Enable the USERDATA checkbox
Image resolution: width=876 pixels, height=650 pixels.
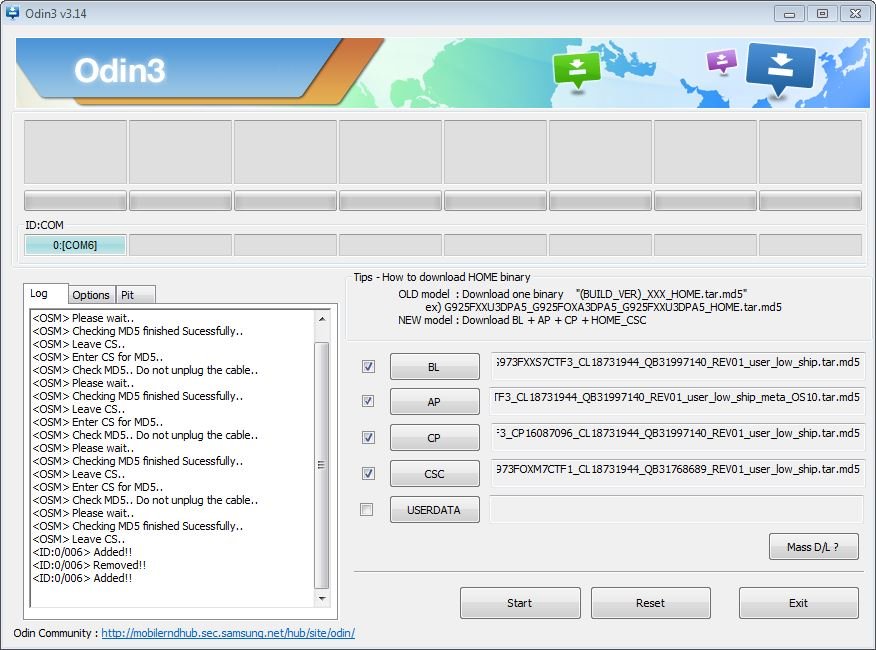click(367, 510)
